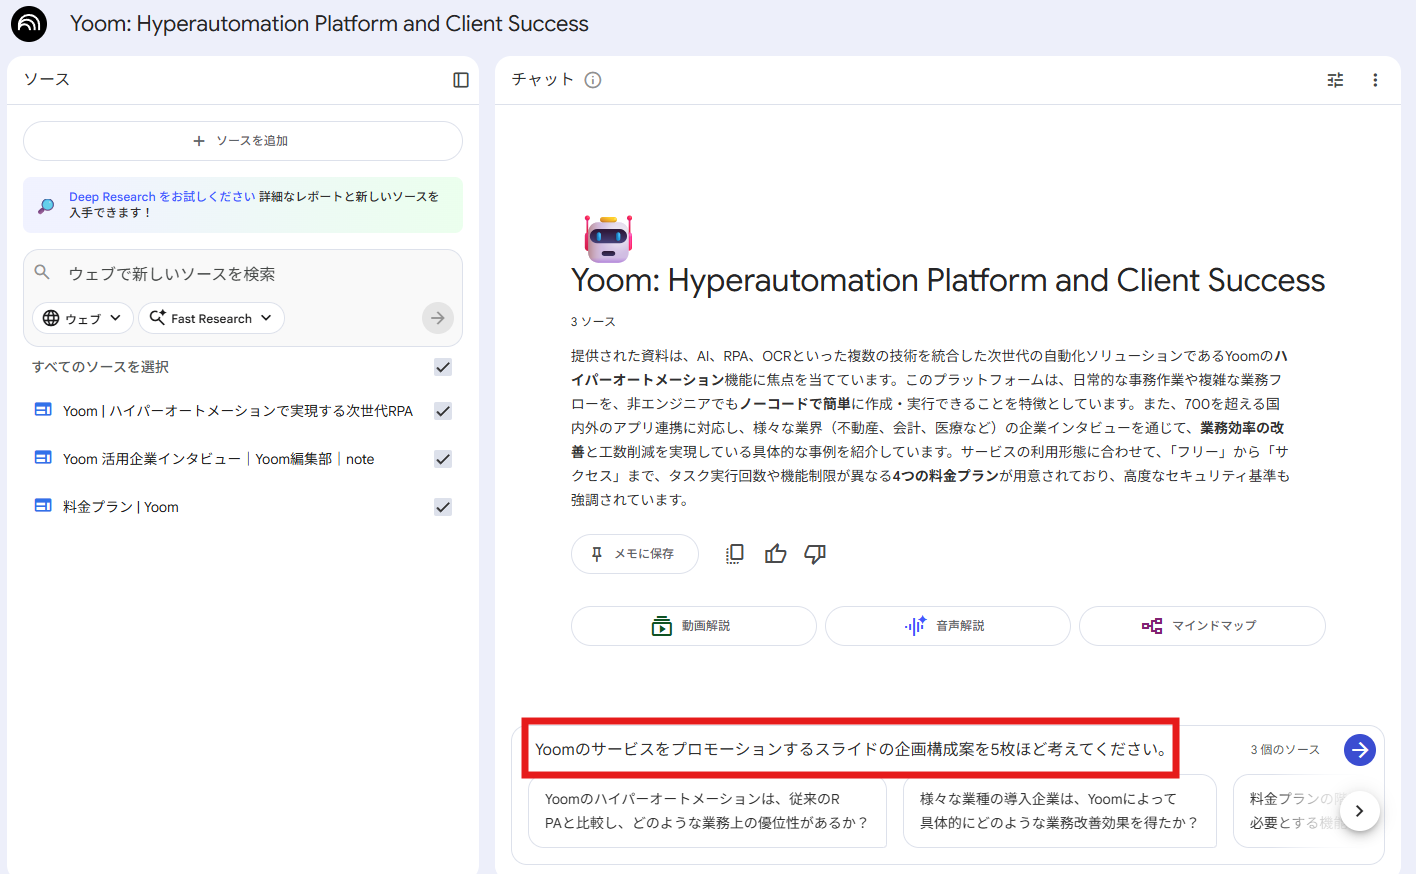Click the NotebookLM logo icon
This screenshot has width=1416, height=874.
pyautogui.click(x=29, y=24)
